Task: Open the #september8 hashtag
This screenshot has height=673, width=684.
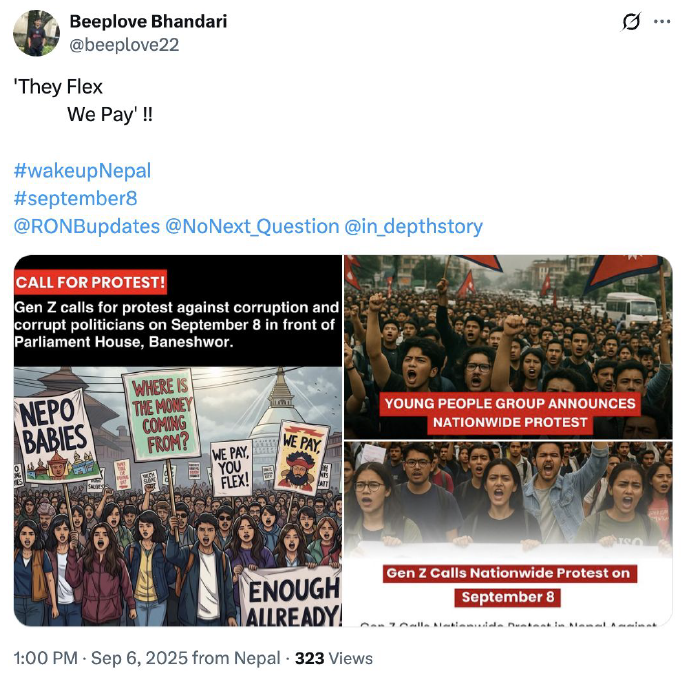Action: 75,198
